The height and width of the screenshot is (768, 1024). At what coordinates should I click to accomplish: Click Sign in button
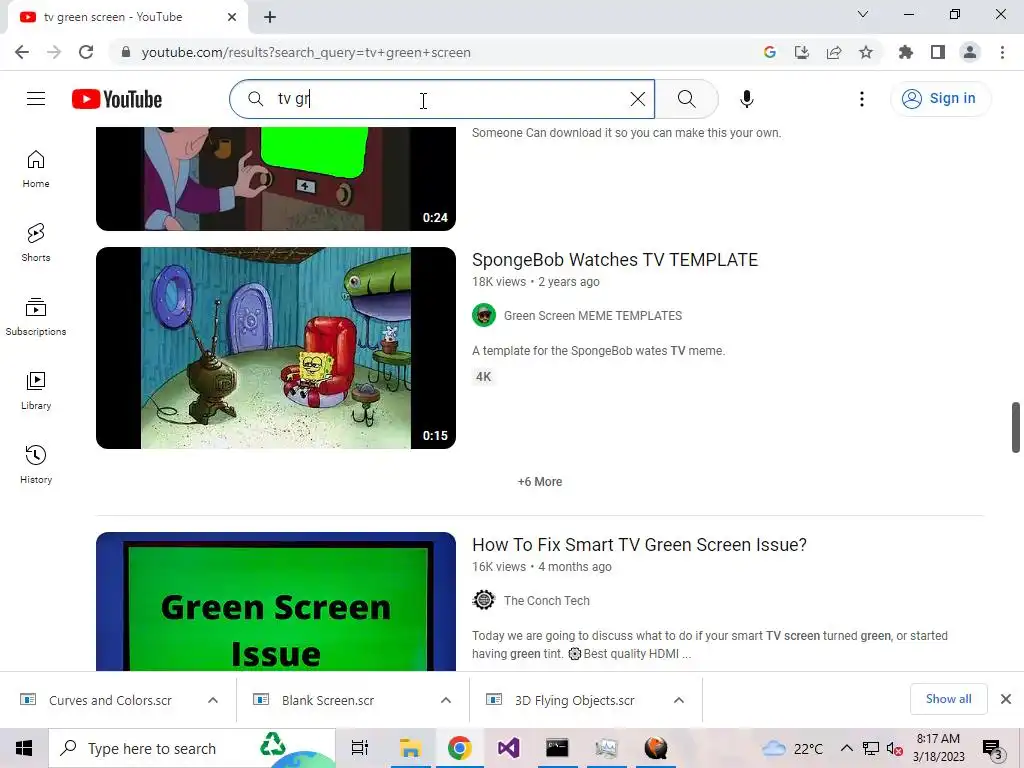[940, 99]
